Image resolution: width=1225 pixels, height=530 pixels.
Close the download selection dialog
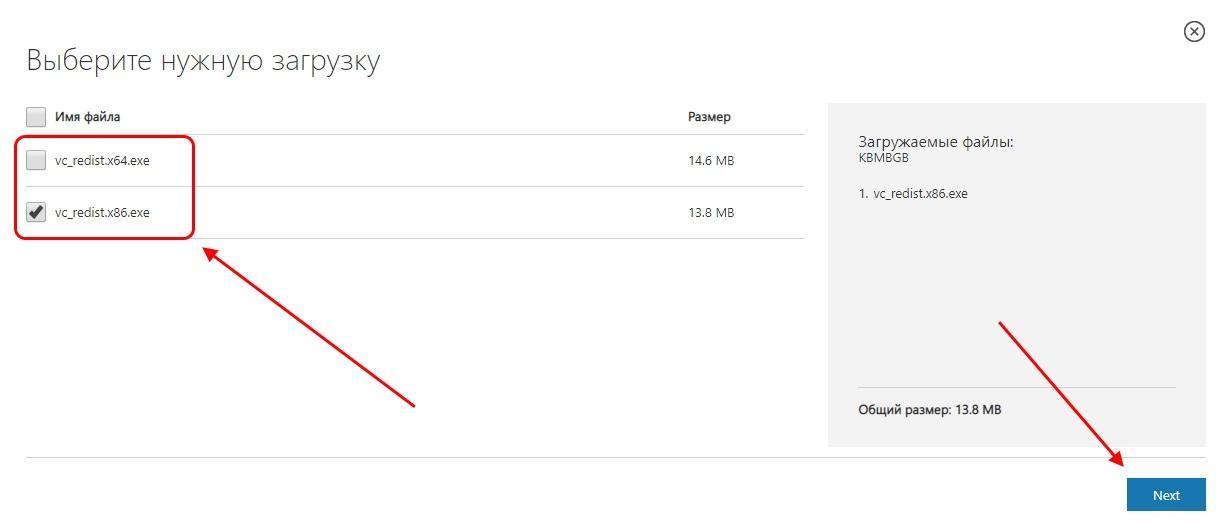pos(1194,32)
